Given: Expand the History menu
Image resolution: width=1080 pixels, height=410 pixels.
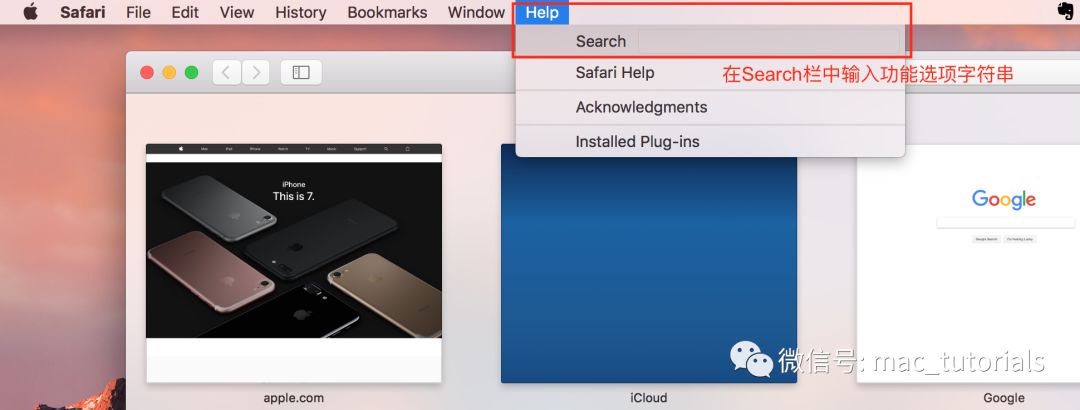Looking at the screenshot, I should coord(300,12).
